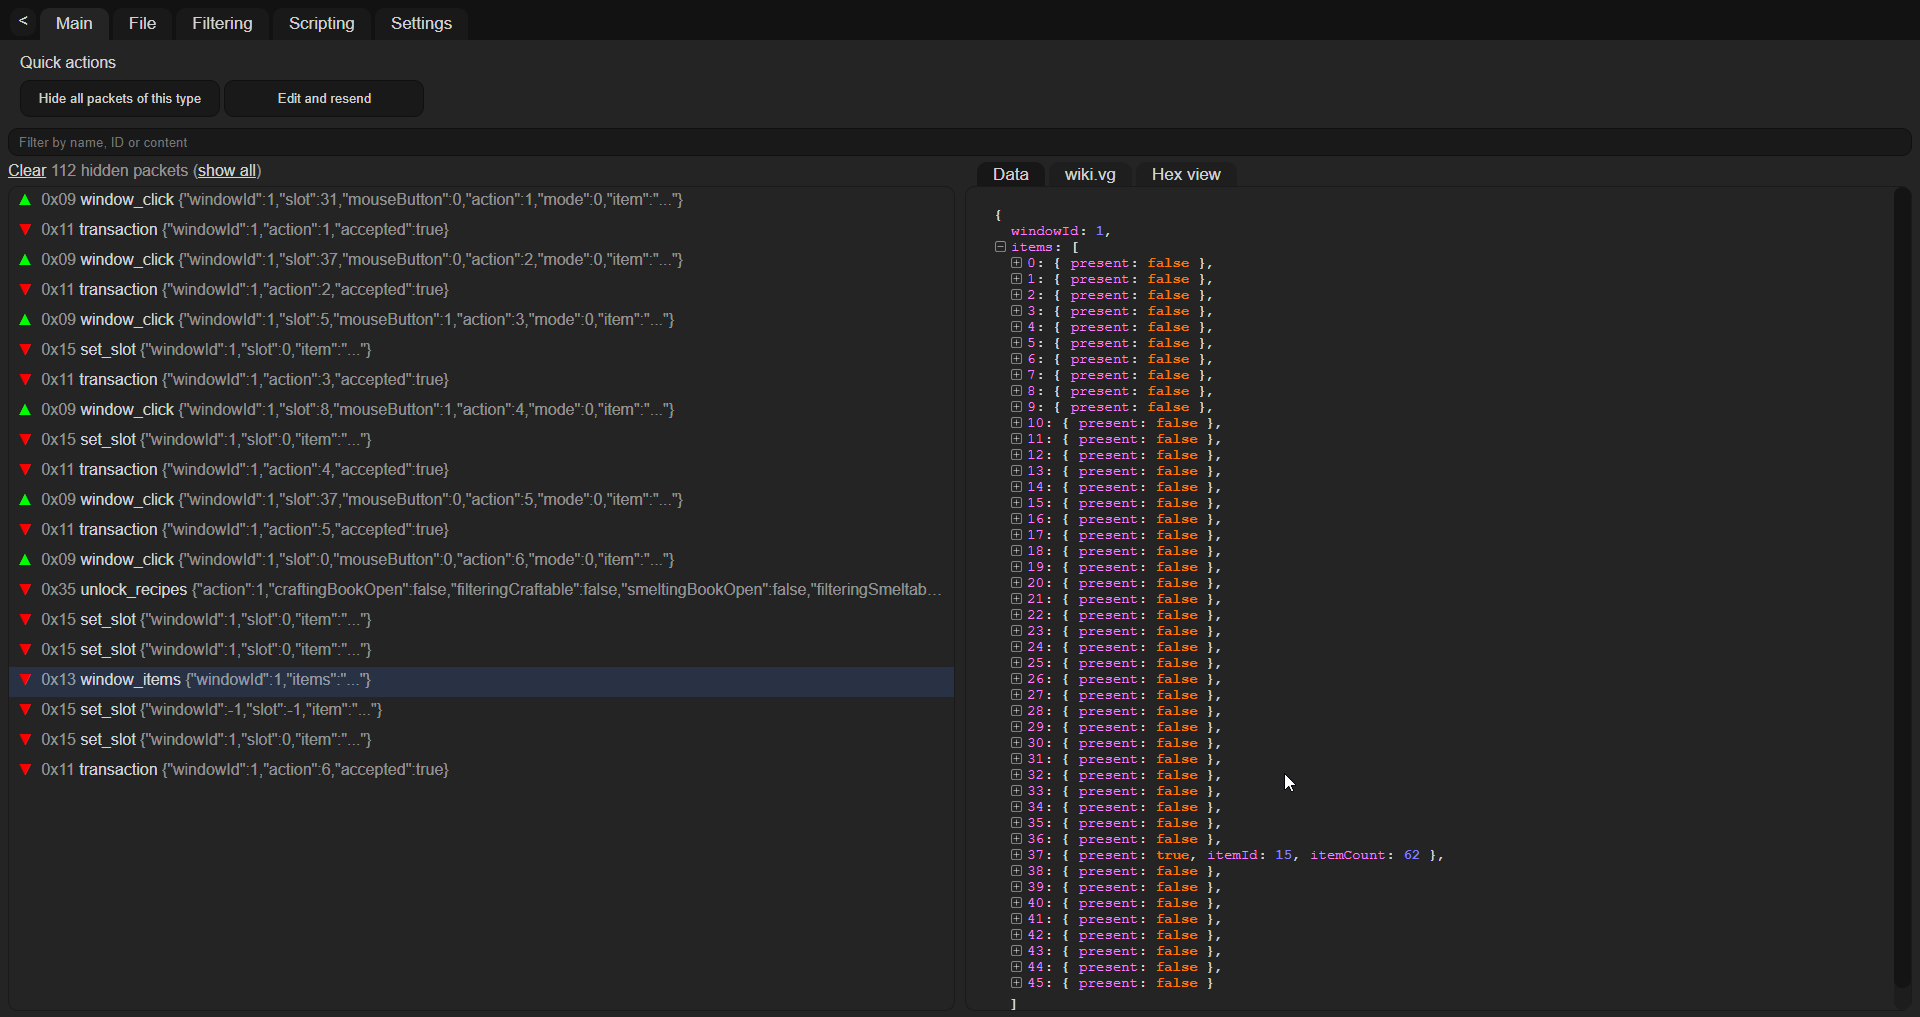Expand item entry 10

[x=1016, y=423]
